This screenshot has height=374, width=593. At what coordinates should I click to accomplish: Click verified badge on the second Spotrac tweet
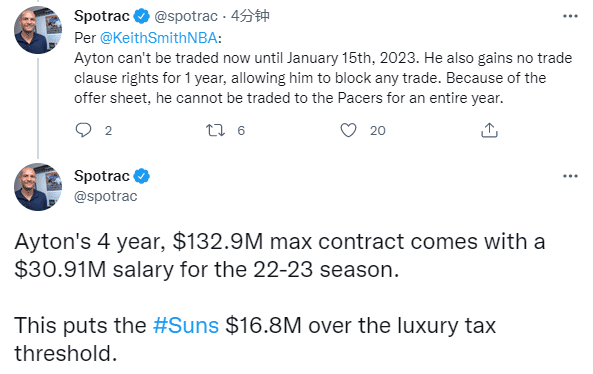click(142, 176)
